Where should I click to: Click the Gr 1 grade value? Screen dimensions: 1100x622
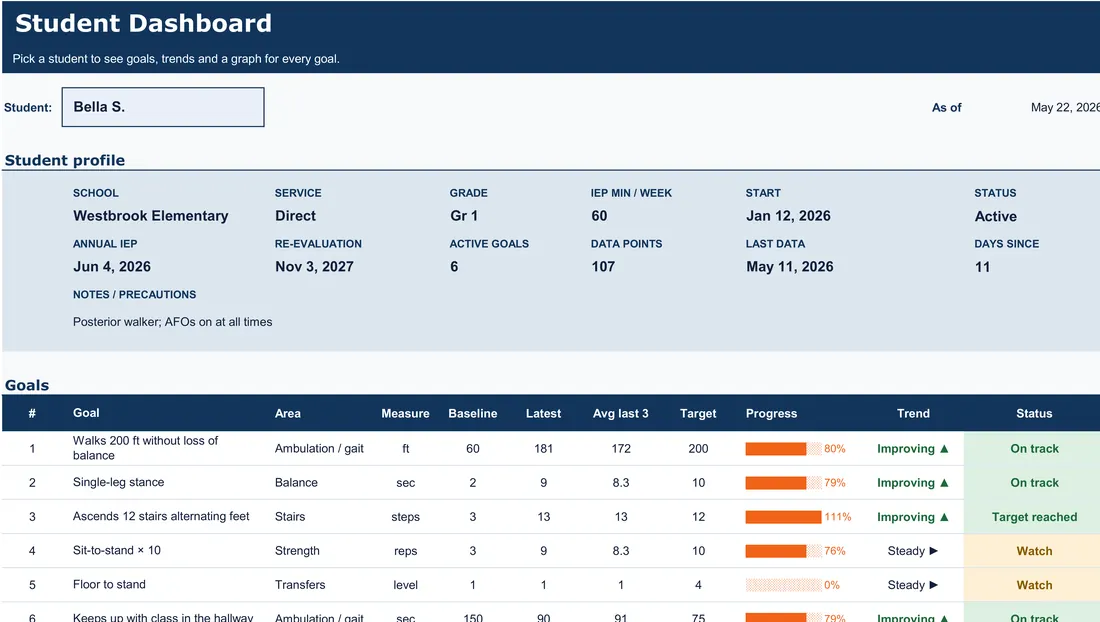tap(464, 216)
